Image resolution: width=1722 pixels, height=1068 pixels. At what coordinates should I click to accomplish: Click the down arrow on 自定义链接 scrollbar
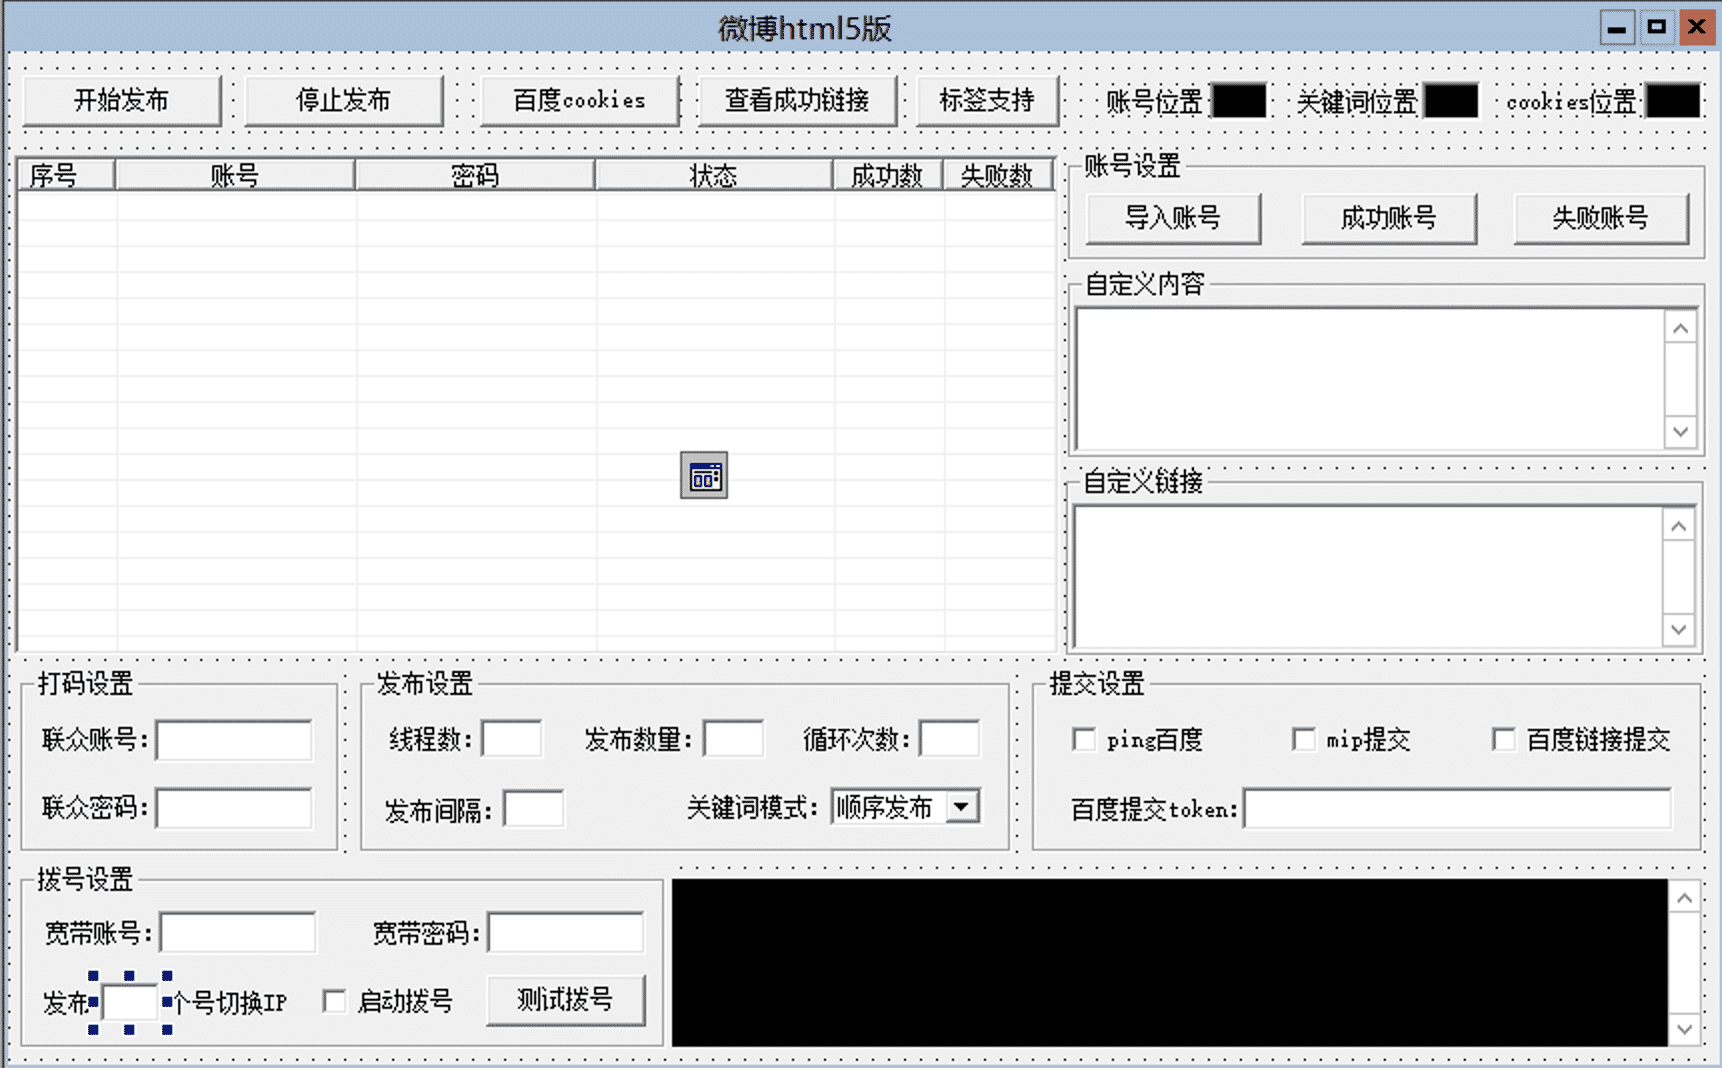[x=1678, y=630]
